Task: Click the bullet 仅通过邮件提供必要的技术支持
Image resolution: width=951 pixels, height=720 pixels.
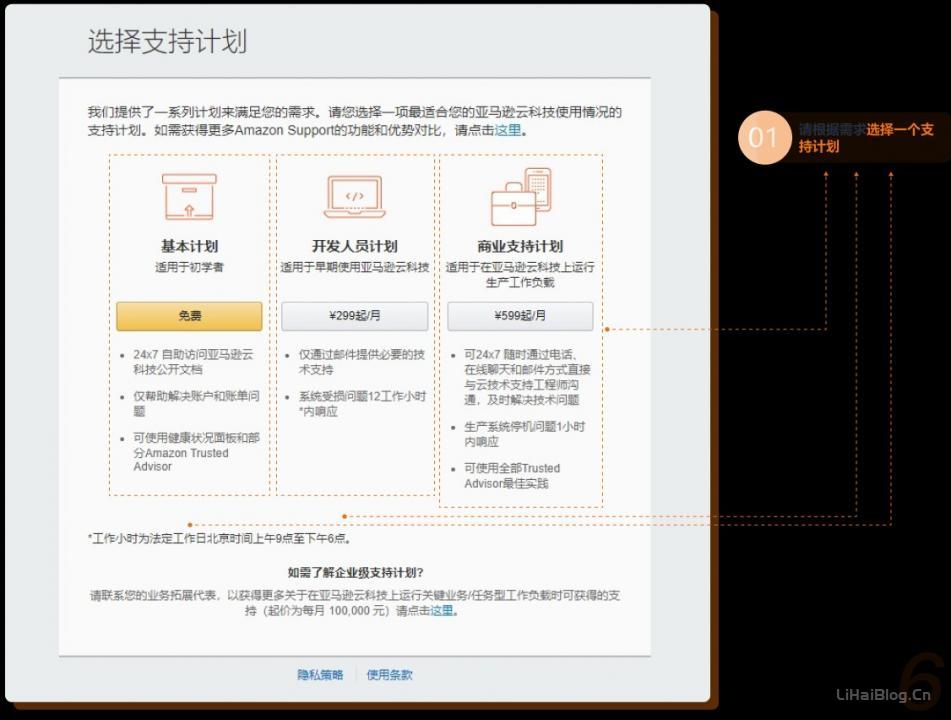Action: 361,362
